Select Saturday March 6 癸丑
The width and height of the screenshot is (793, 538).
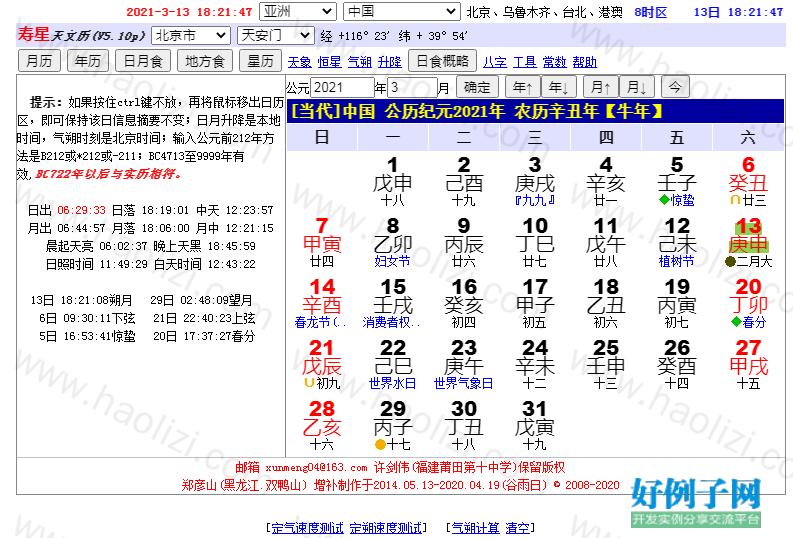click(748, 181)
